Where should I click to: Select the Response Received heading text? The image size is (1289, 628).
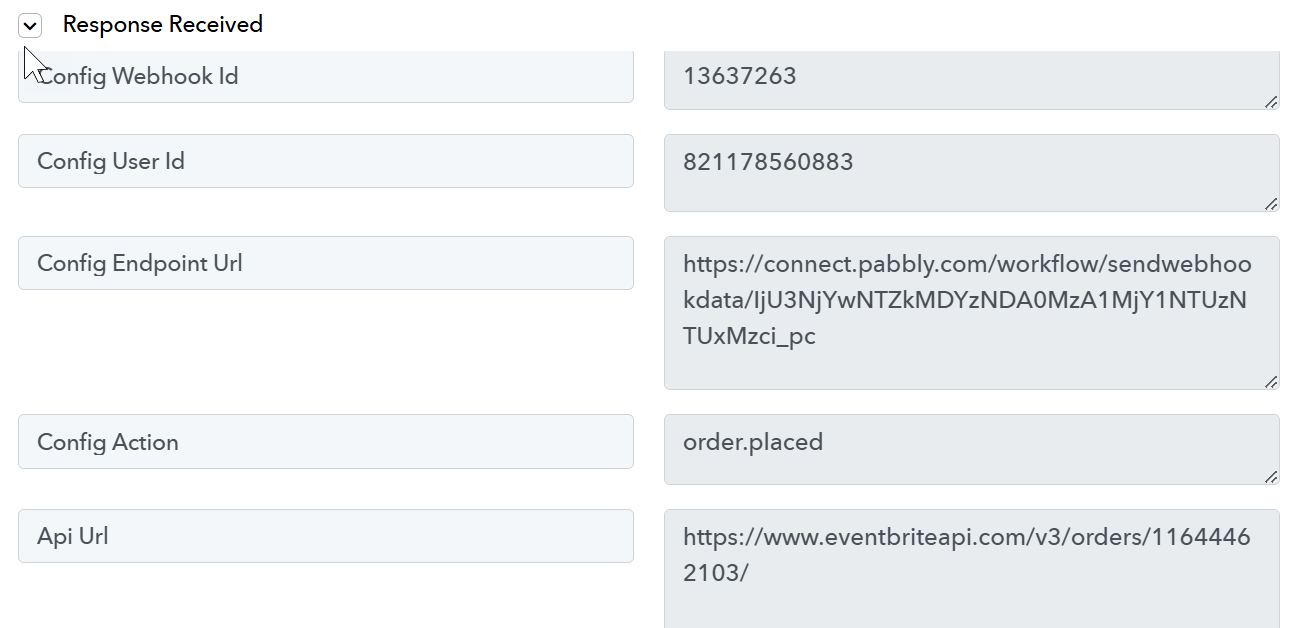[162, 25]
